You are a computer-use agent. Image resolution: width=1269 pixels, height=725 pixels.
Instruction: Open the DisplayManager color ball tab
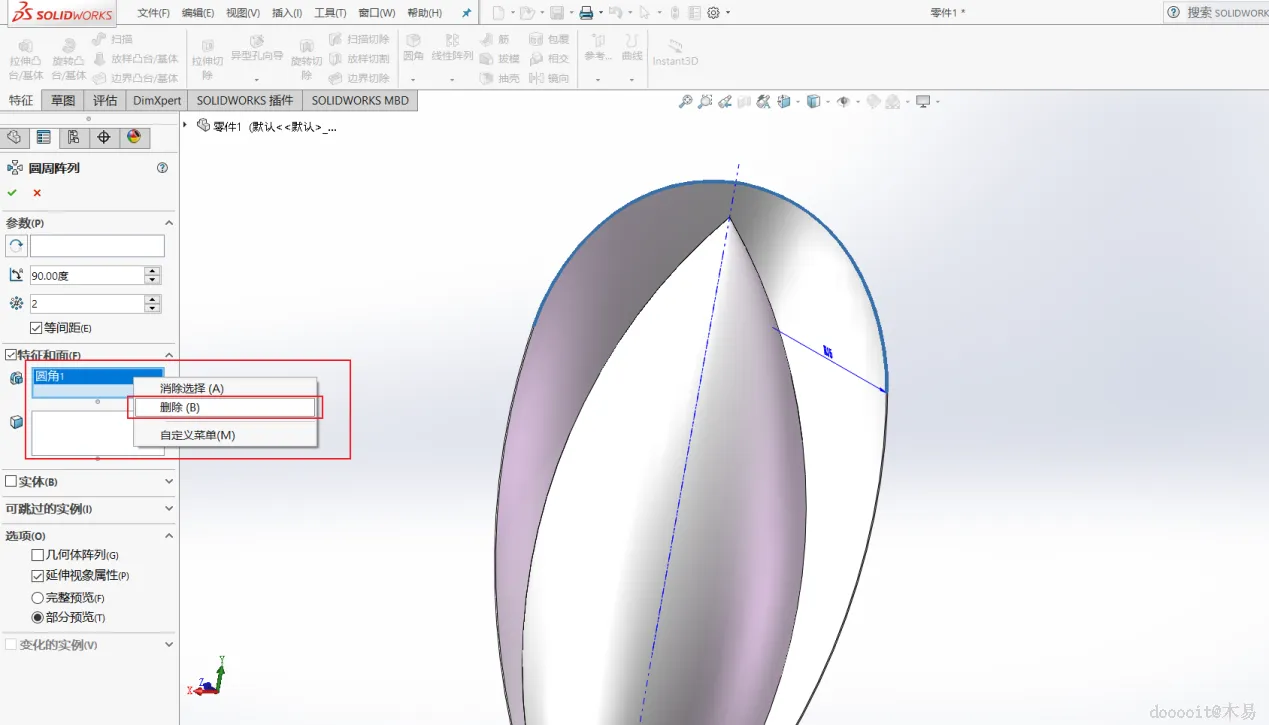coord(133,138)
